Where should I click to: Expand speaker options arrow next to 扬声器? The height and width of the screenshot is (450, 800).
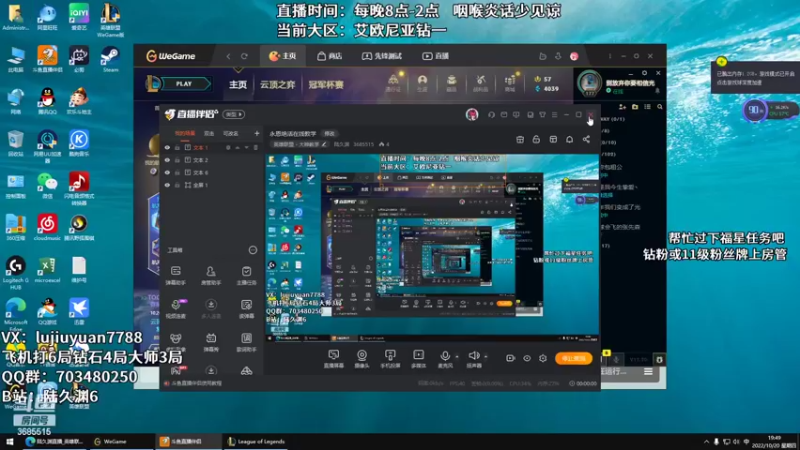click(486, 356)
